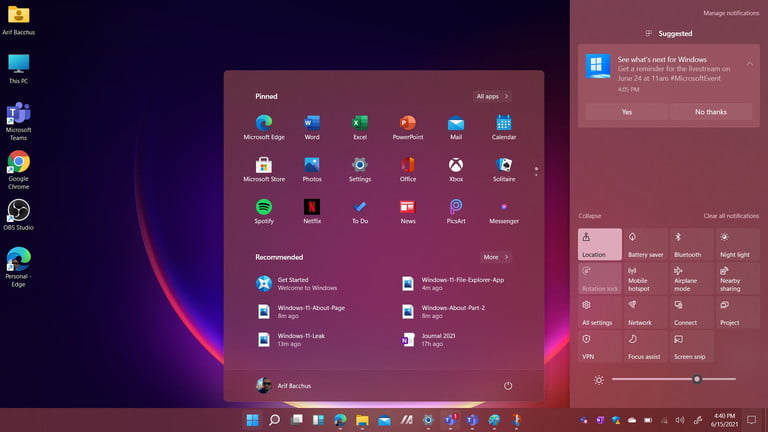Expand More recommended items
Screen dimensions: 768x432
pos(495,257)
